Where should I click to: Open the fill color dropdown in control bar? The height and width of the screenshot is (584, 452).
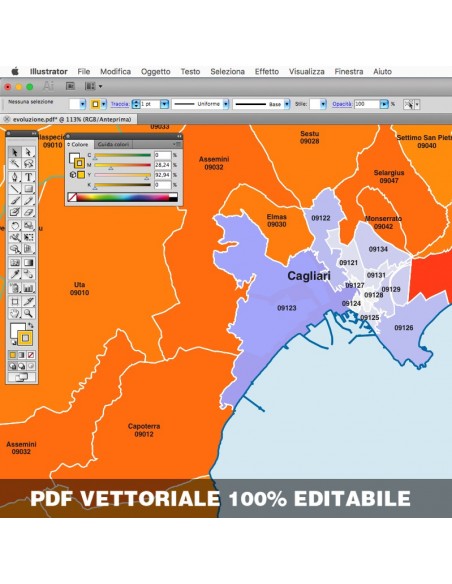(x=83, y=104)
